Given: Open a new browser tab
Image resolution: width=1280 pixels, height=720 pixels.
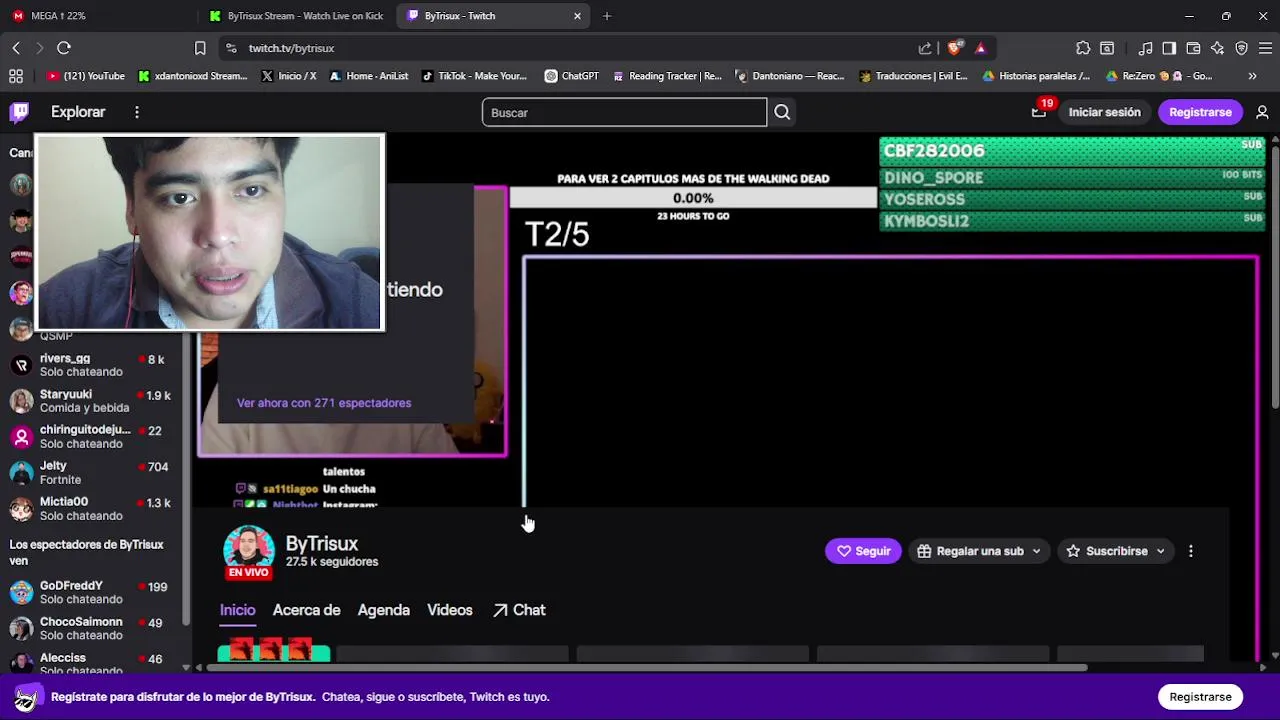Looking at the screenshot, I should click(x=607, y=16).
